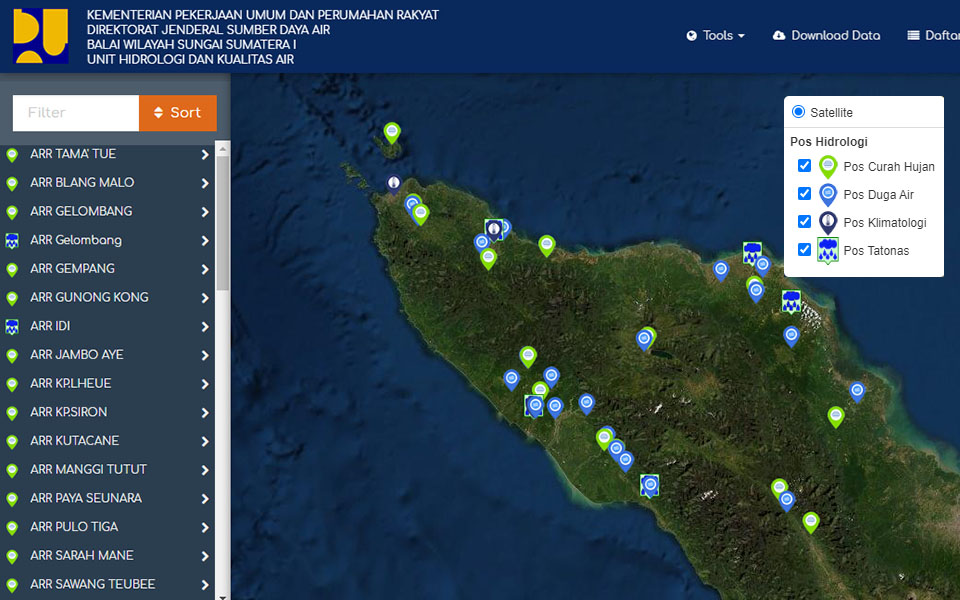Click the Filter input field

[x=76, y=113]
